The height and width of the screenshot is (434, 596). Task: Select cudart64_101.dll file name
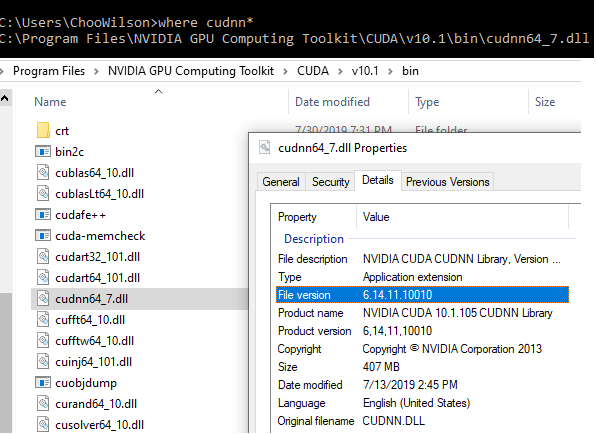click(x=97, y=278)
